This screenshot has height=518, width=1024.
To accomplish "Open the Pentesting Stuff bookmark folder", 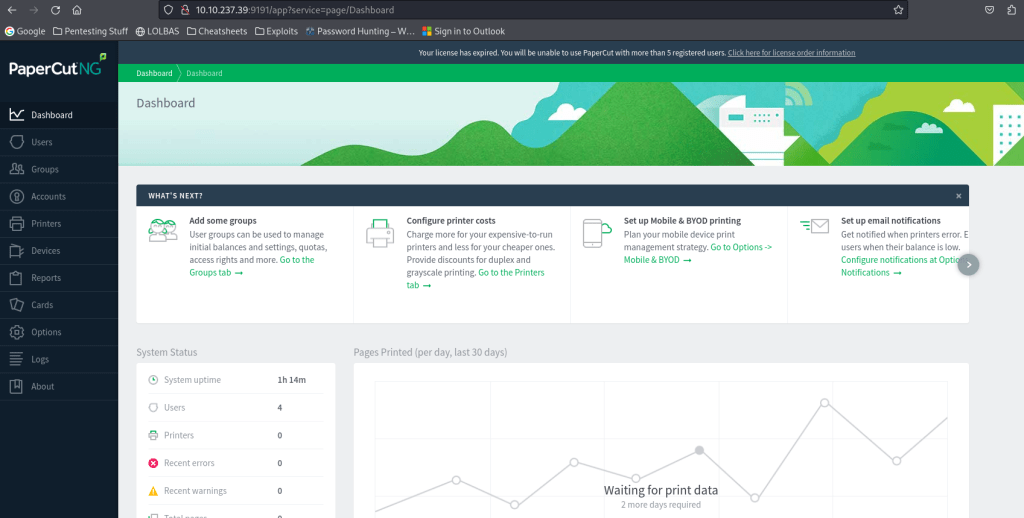I will pyautogui.click(x=90, y=31).
